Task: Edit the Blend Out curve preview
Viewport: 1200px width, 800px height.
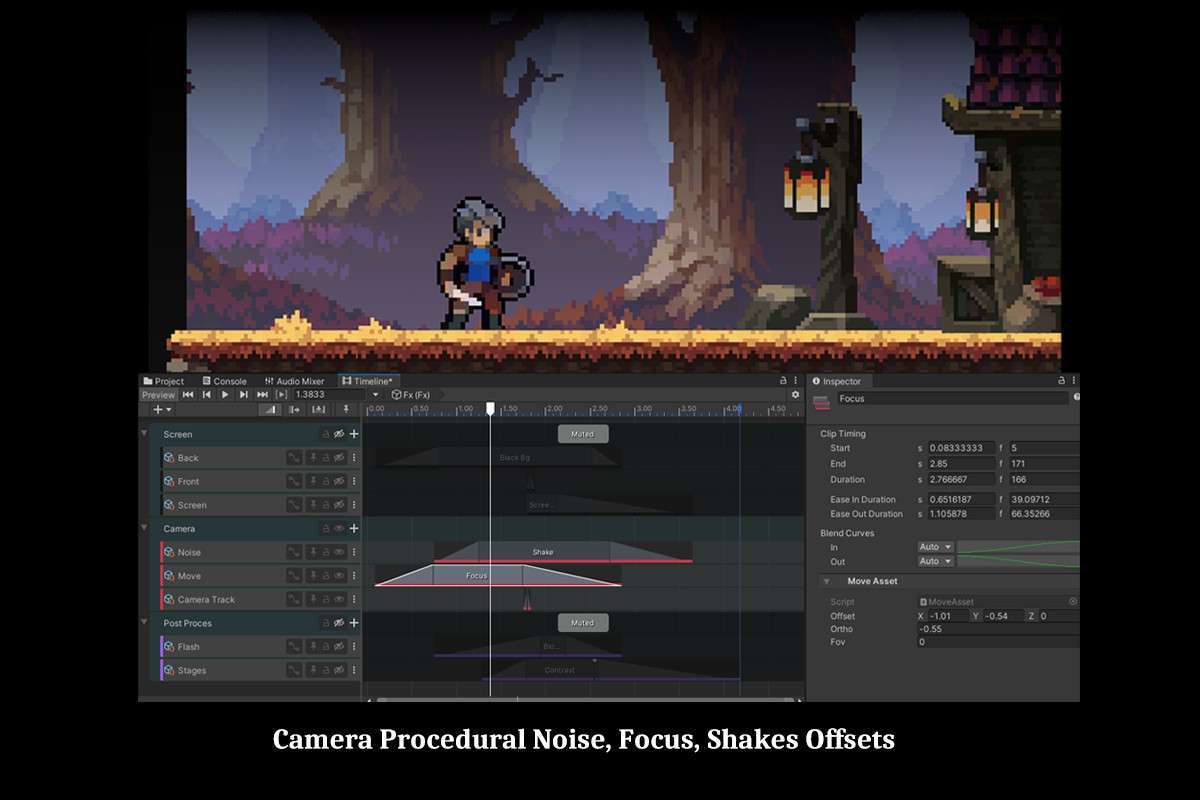Action: [1019, 561]
